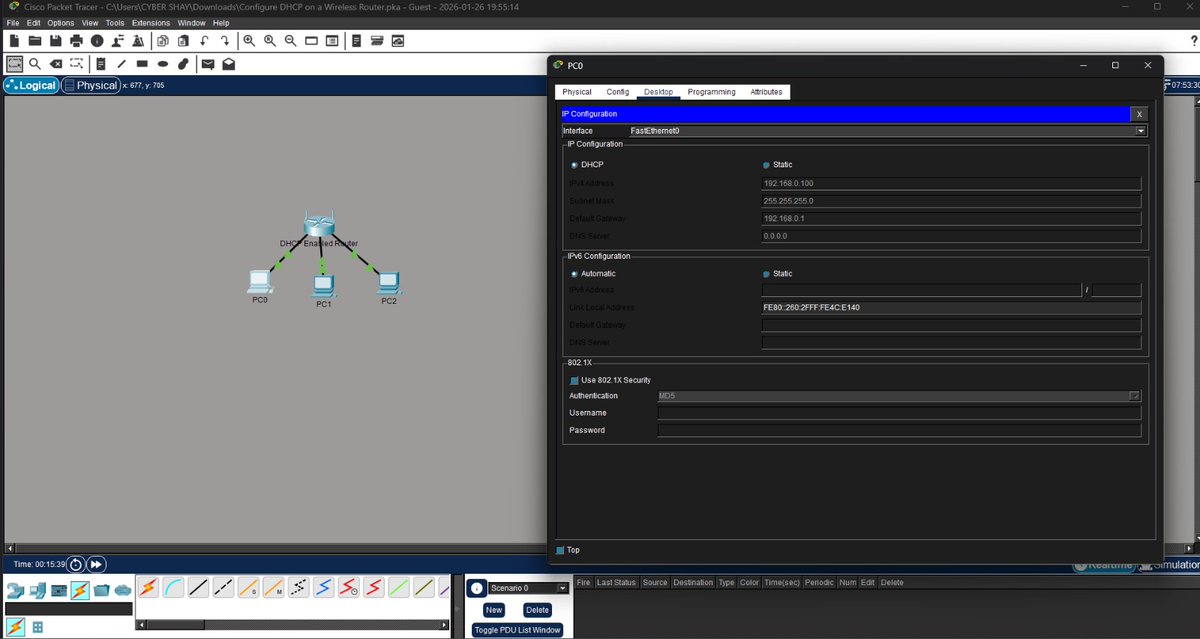This screenshot has height=639, width=1200.
Task: Choose the copper straight-through cable
Action: pos(198,587)
